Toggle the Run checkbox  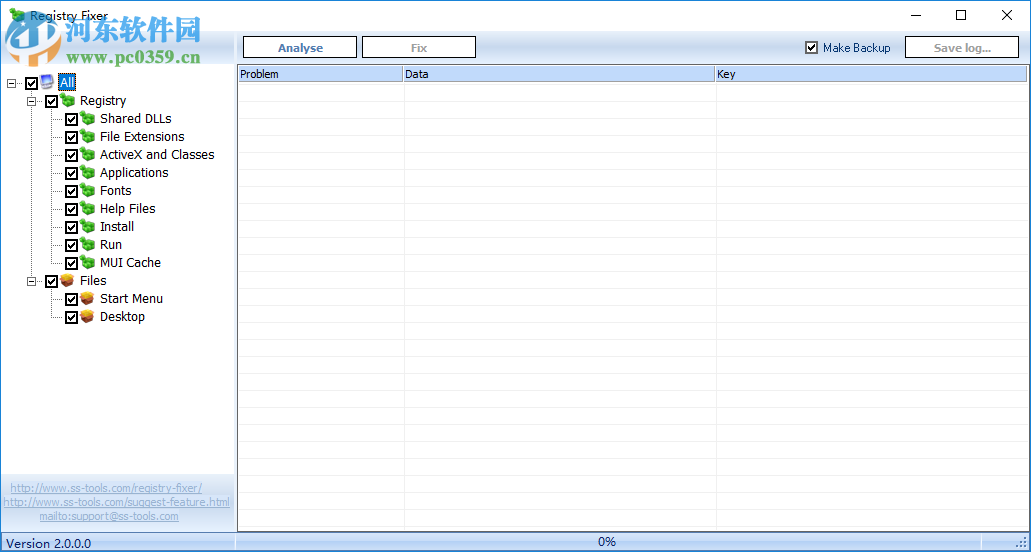(x=72, y=245)
